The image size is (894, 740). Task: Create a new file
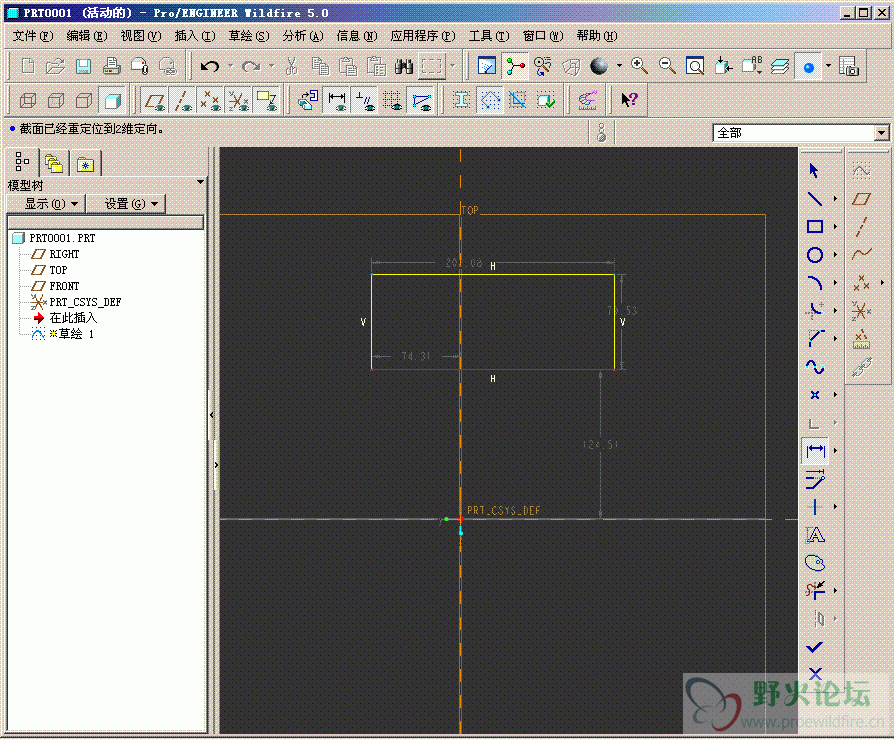coord(27,67)
